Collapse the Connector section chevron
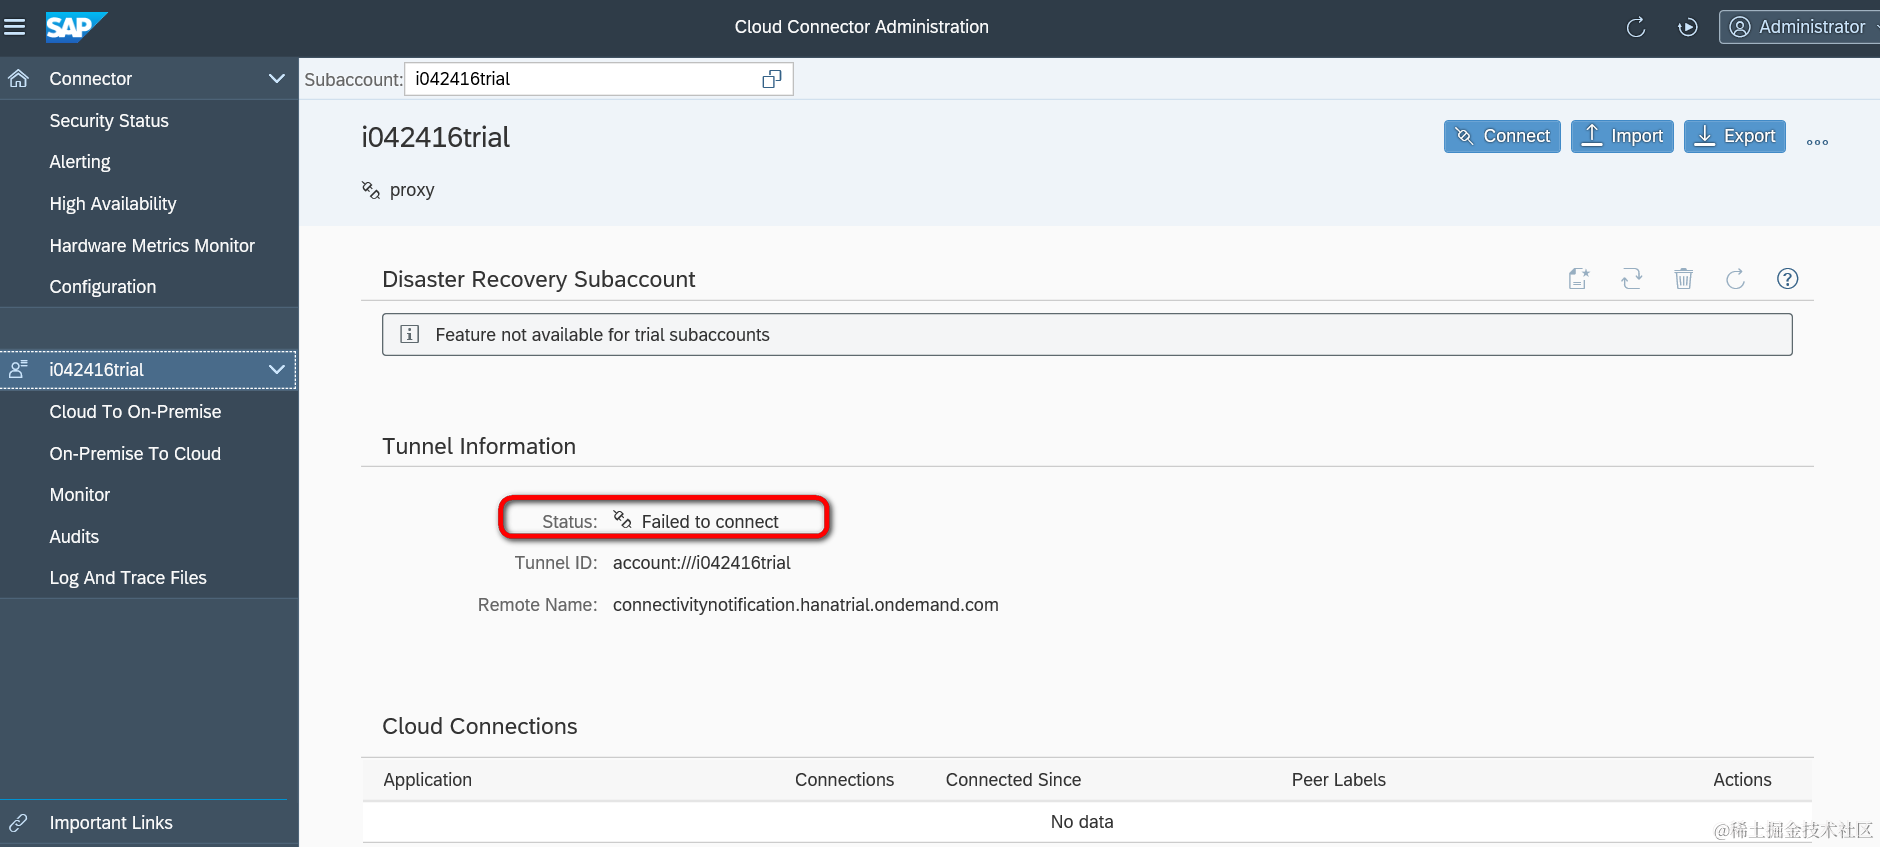1880x847 pixels. coord(277,78)
